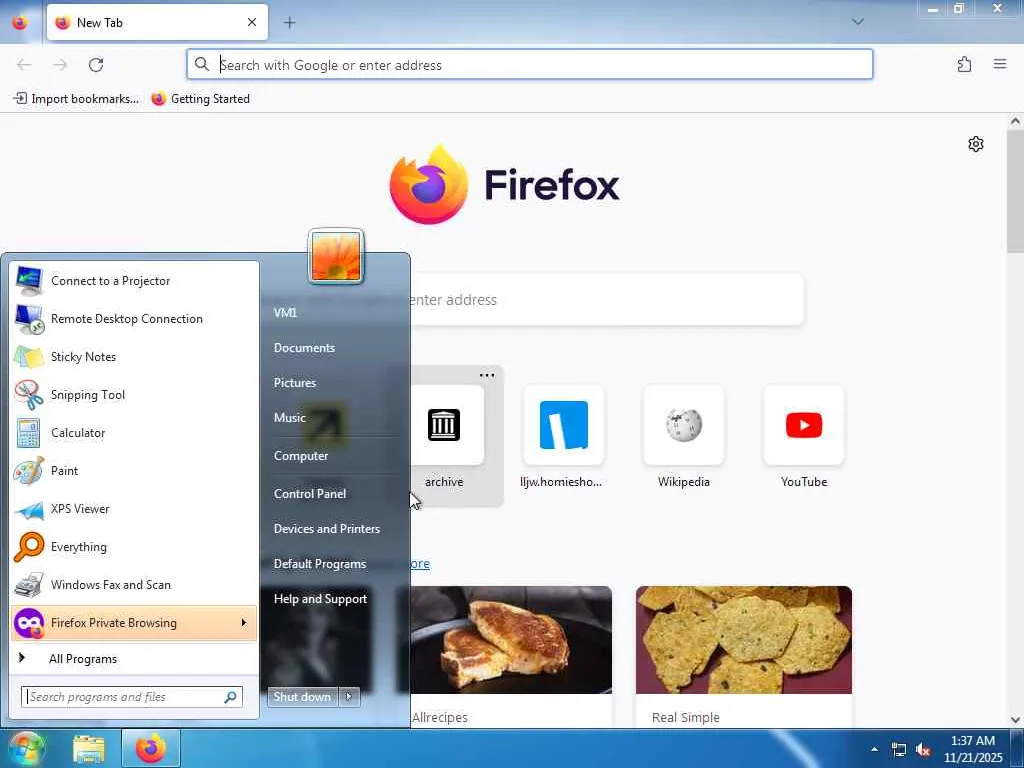Screen dimensions: 1024x768
Task: Open Default Programs
Action: (x=320, y=564)
